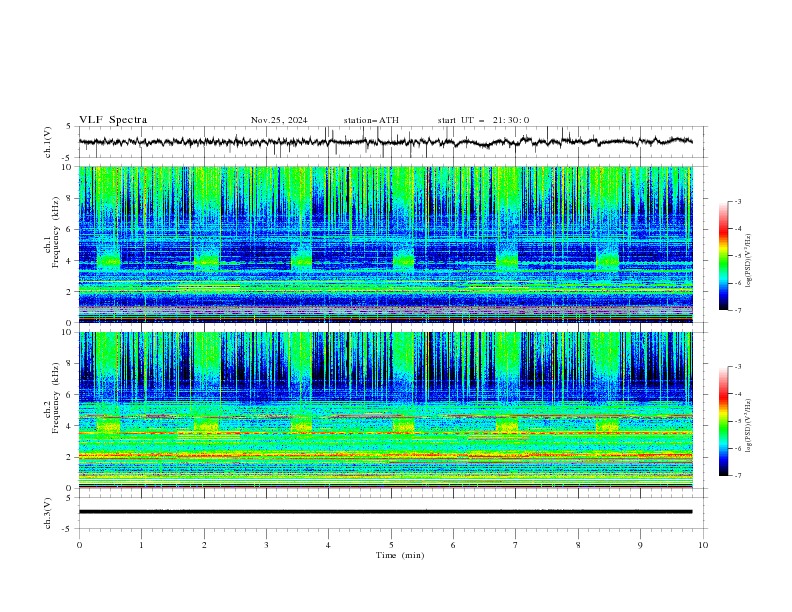Click the ch.3 voltage waveform trace
This screenshot has height=612, width=792.
click(x=385, y=512)
